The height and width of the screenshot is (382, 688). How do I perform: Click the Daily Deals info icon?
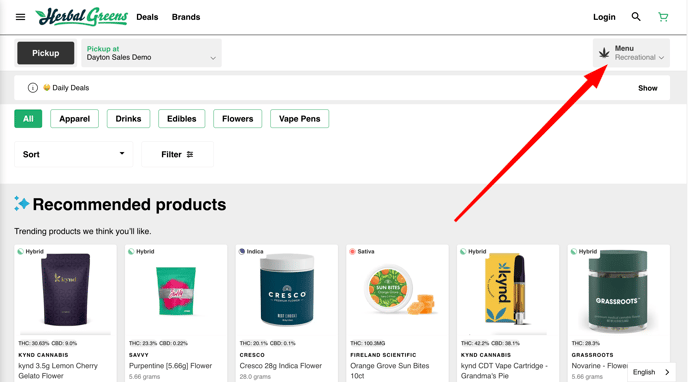(x=32, y=88)
